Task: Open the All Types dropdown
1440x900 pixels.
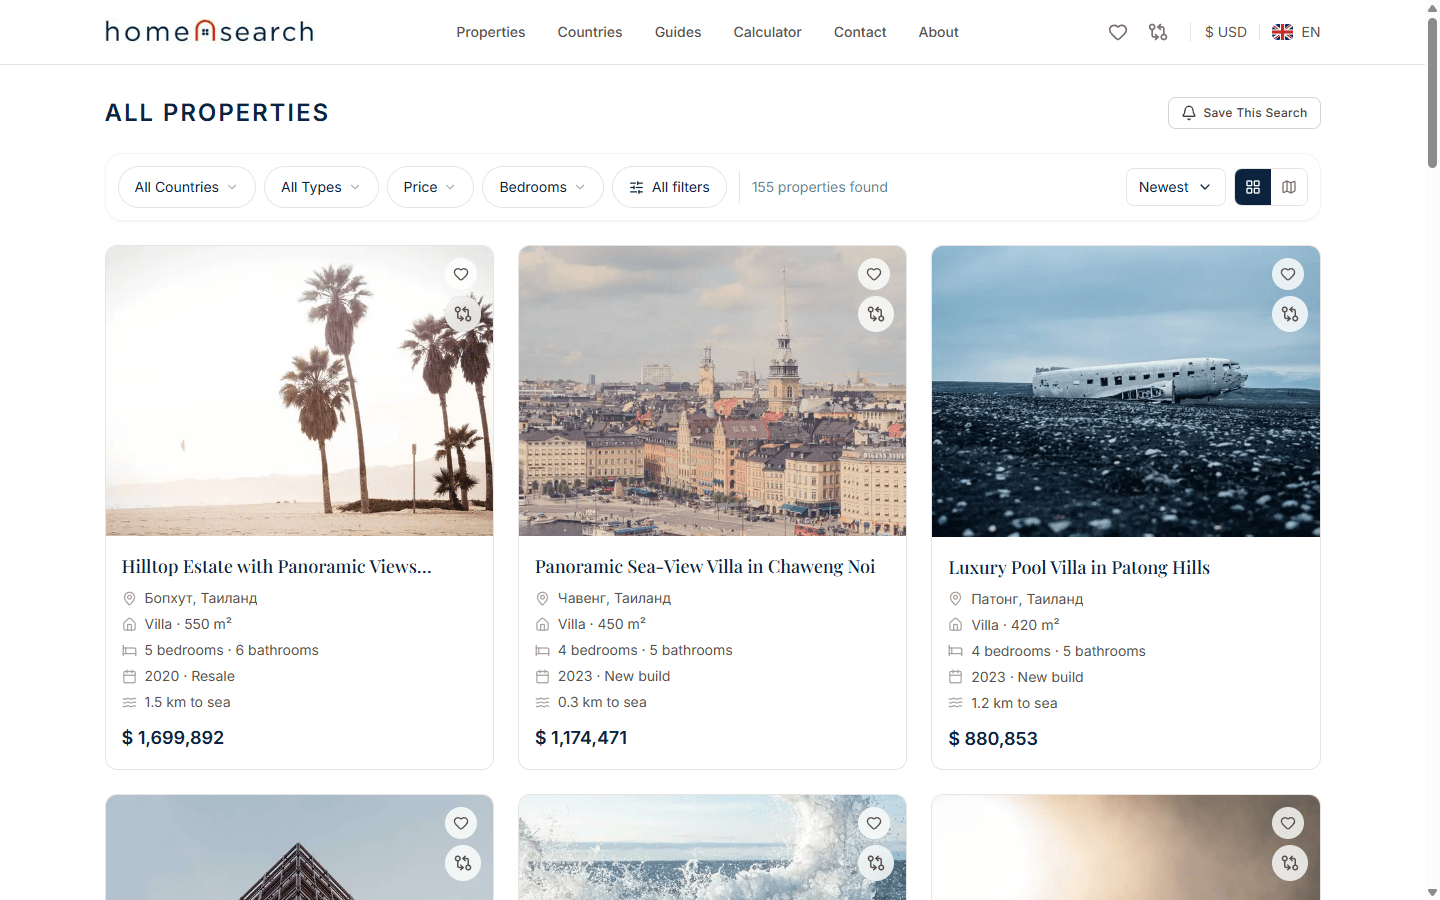Action: click(x=320, y=187)
